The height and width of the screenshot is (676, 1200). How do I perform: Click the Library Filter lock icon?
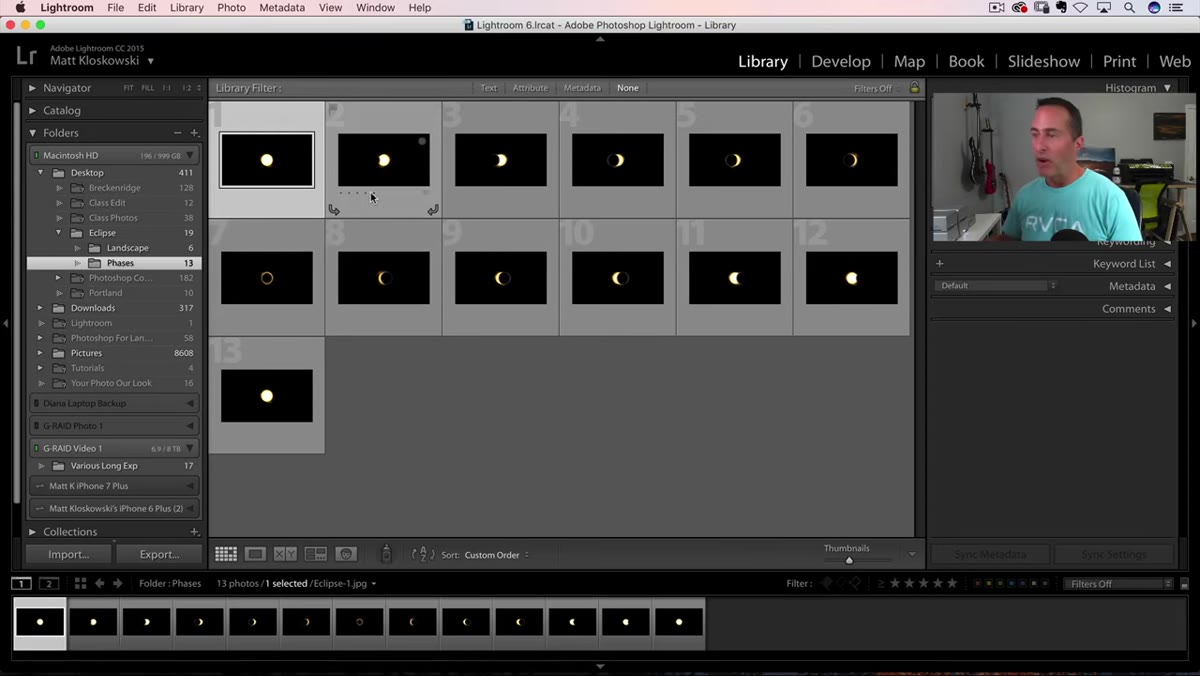coord(914,88)
